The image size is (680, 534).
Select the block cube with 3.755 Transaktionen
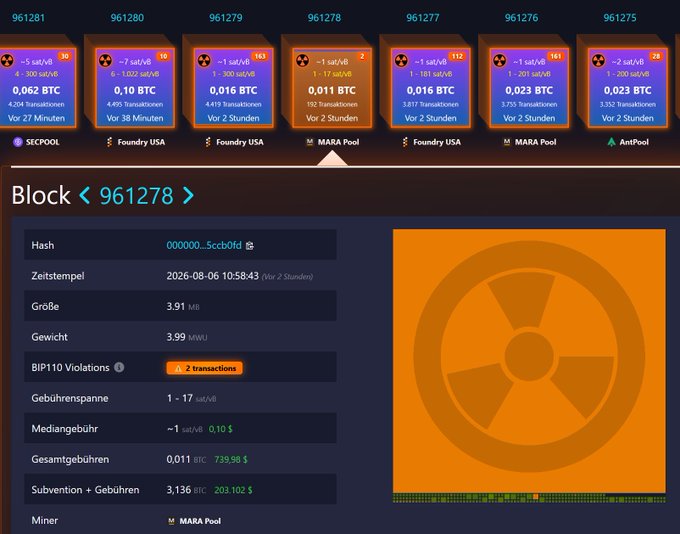pos(529,88)
